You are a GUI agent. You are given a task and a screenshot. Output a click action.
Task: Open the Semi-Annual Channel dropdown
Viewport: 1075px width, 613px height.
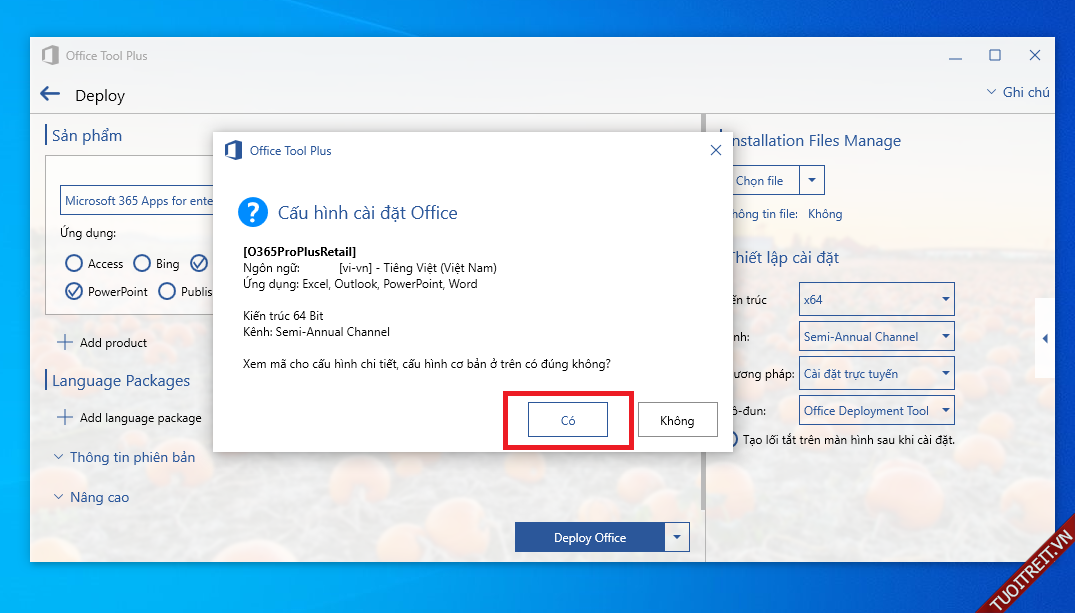877,337
